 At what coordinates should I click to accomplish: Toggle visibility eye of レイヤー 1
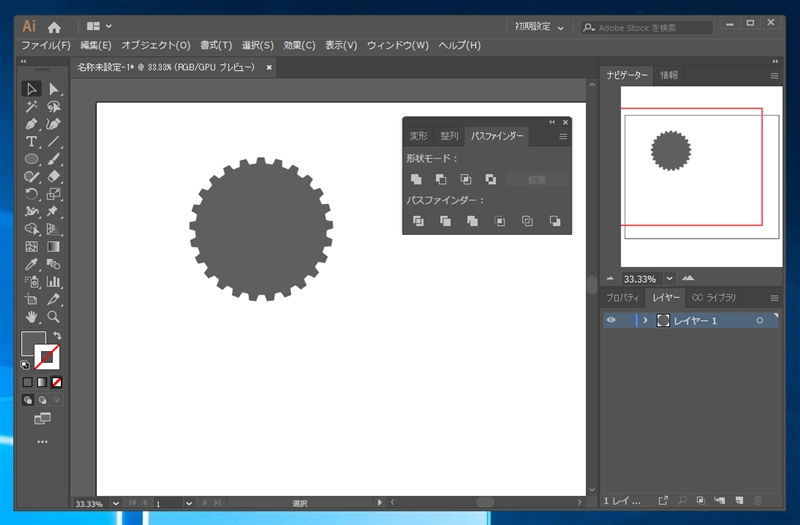click(x=611, y=320)
